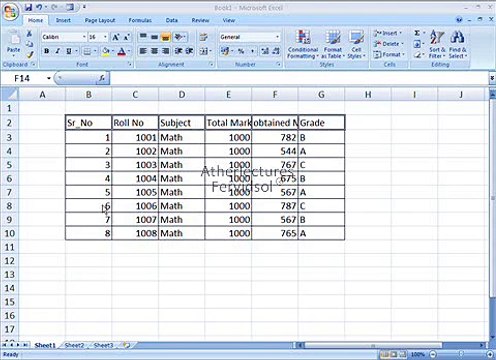This screenshot has height=360, width=496.
Task: Increase indent in Alignment group
Action: pos(189,51)
